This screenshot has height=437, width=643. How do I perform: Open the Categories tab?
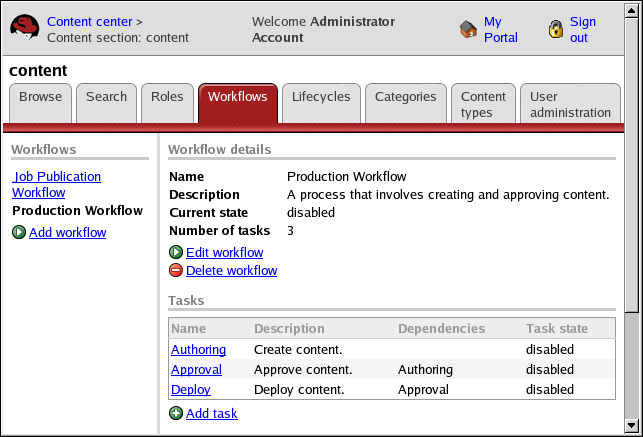tap(406, 103)
